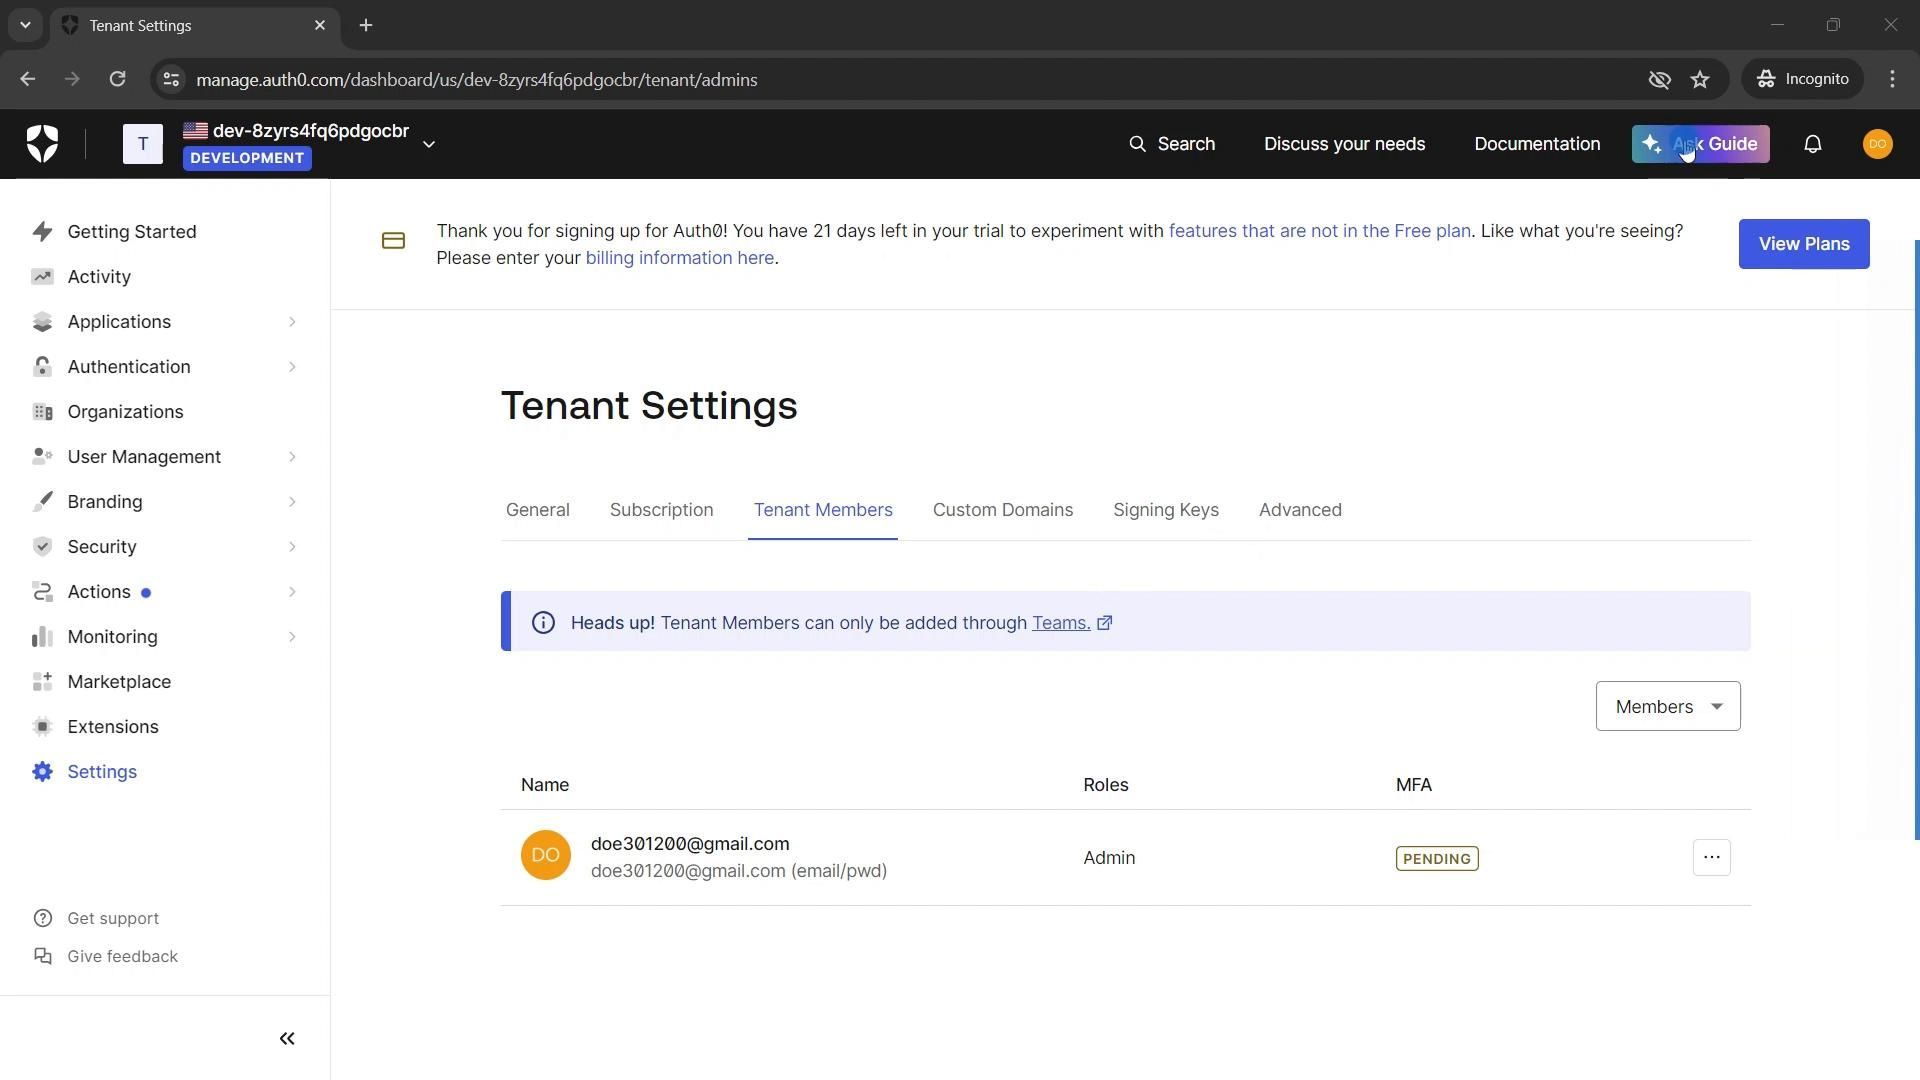Screen dimensions: 1920x1080
Task: Open the member row three-dots menu
Action: (x=1711, y=858)
